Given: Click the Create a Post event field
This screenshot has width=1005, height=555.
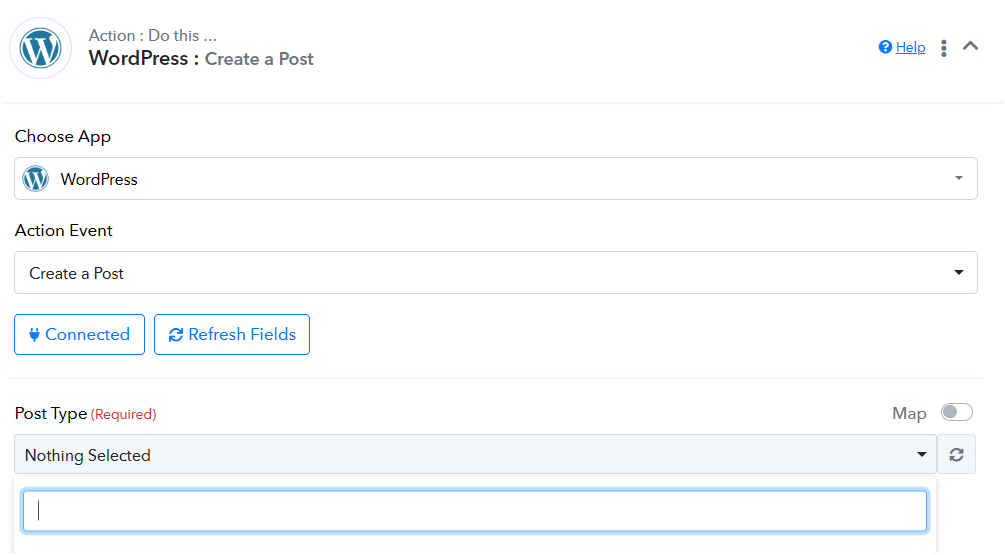Looking at the screenshot, I should (x=495, y=272).
